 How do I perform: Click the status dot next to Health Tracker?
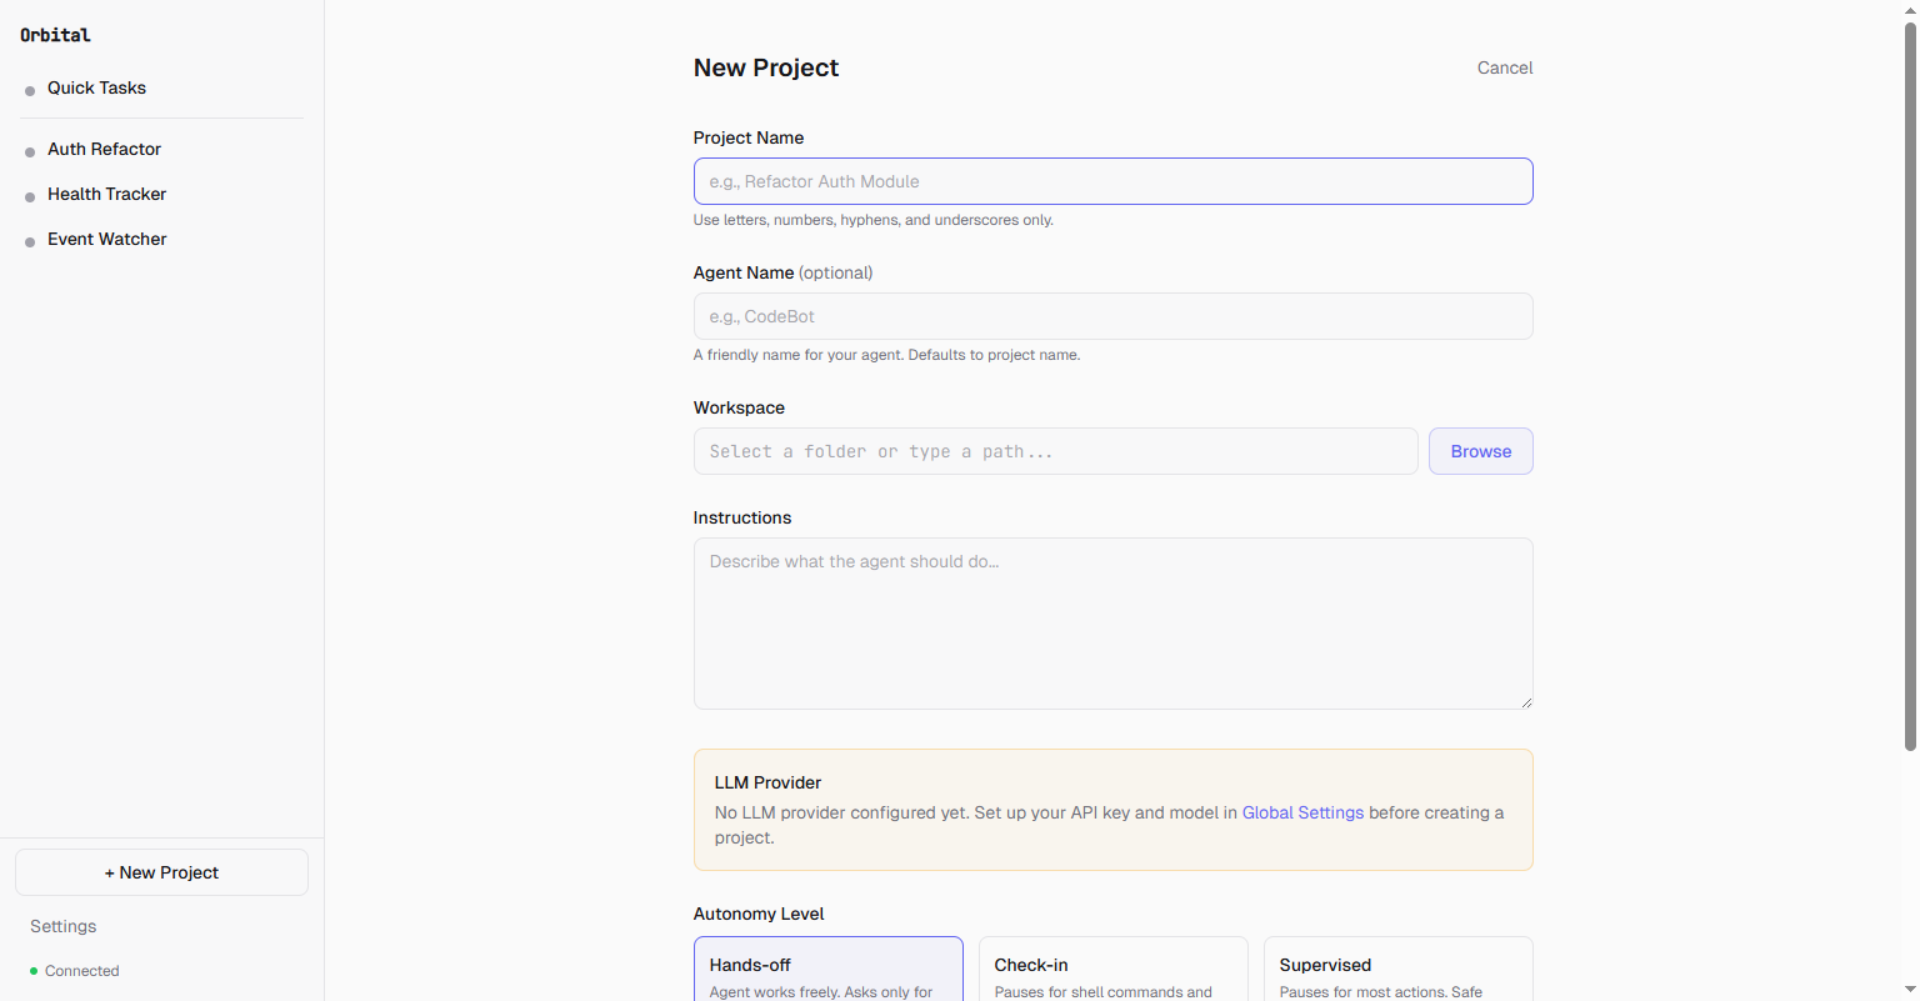tap(30, 195)
